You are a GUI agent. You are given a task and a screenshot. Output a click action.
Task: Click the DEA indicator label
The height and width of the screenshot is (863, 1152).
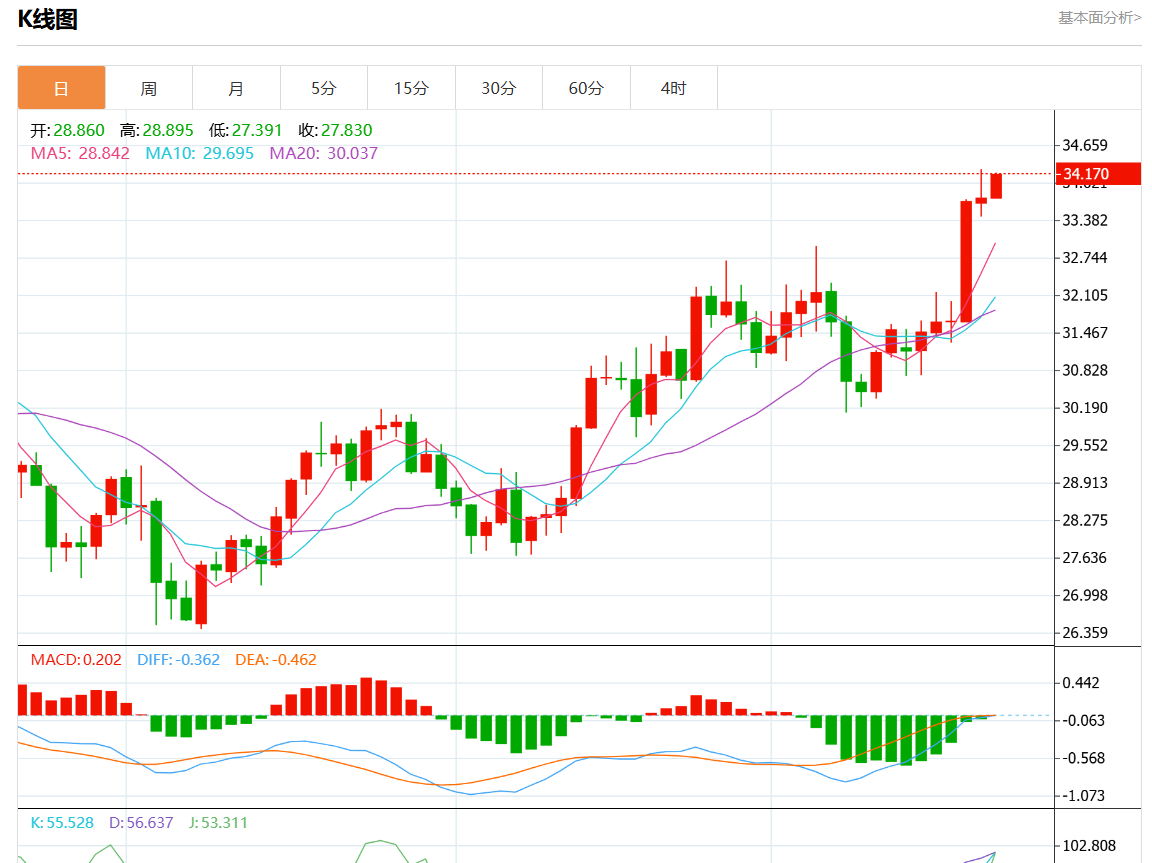(x=275, y=660)
